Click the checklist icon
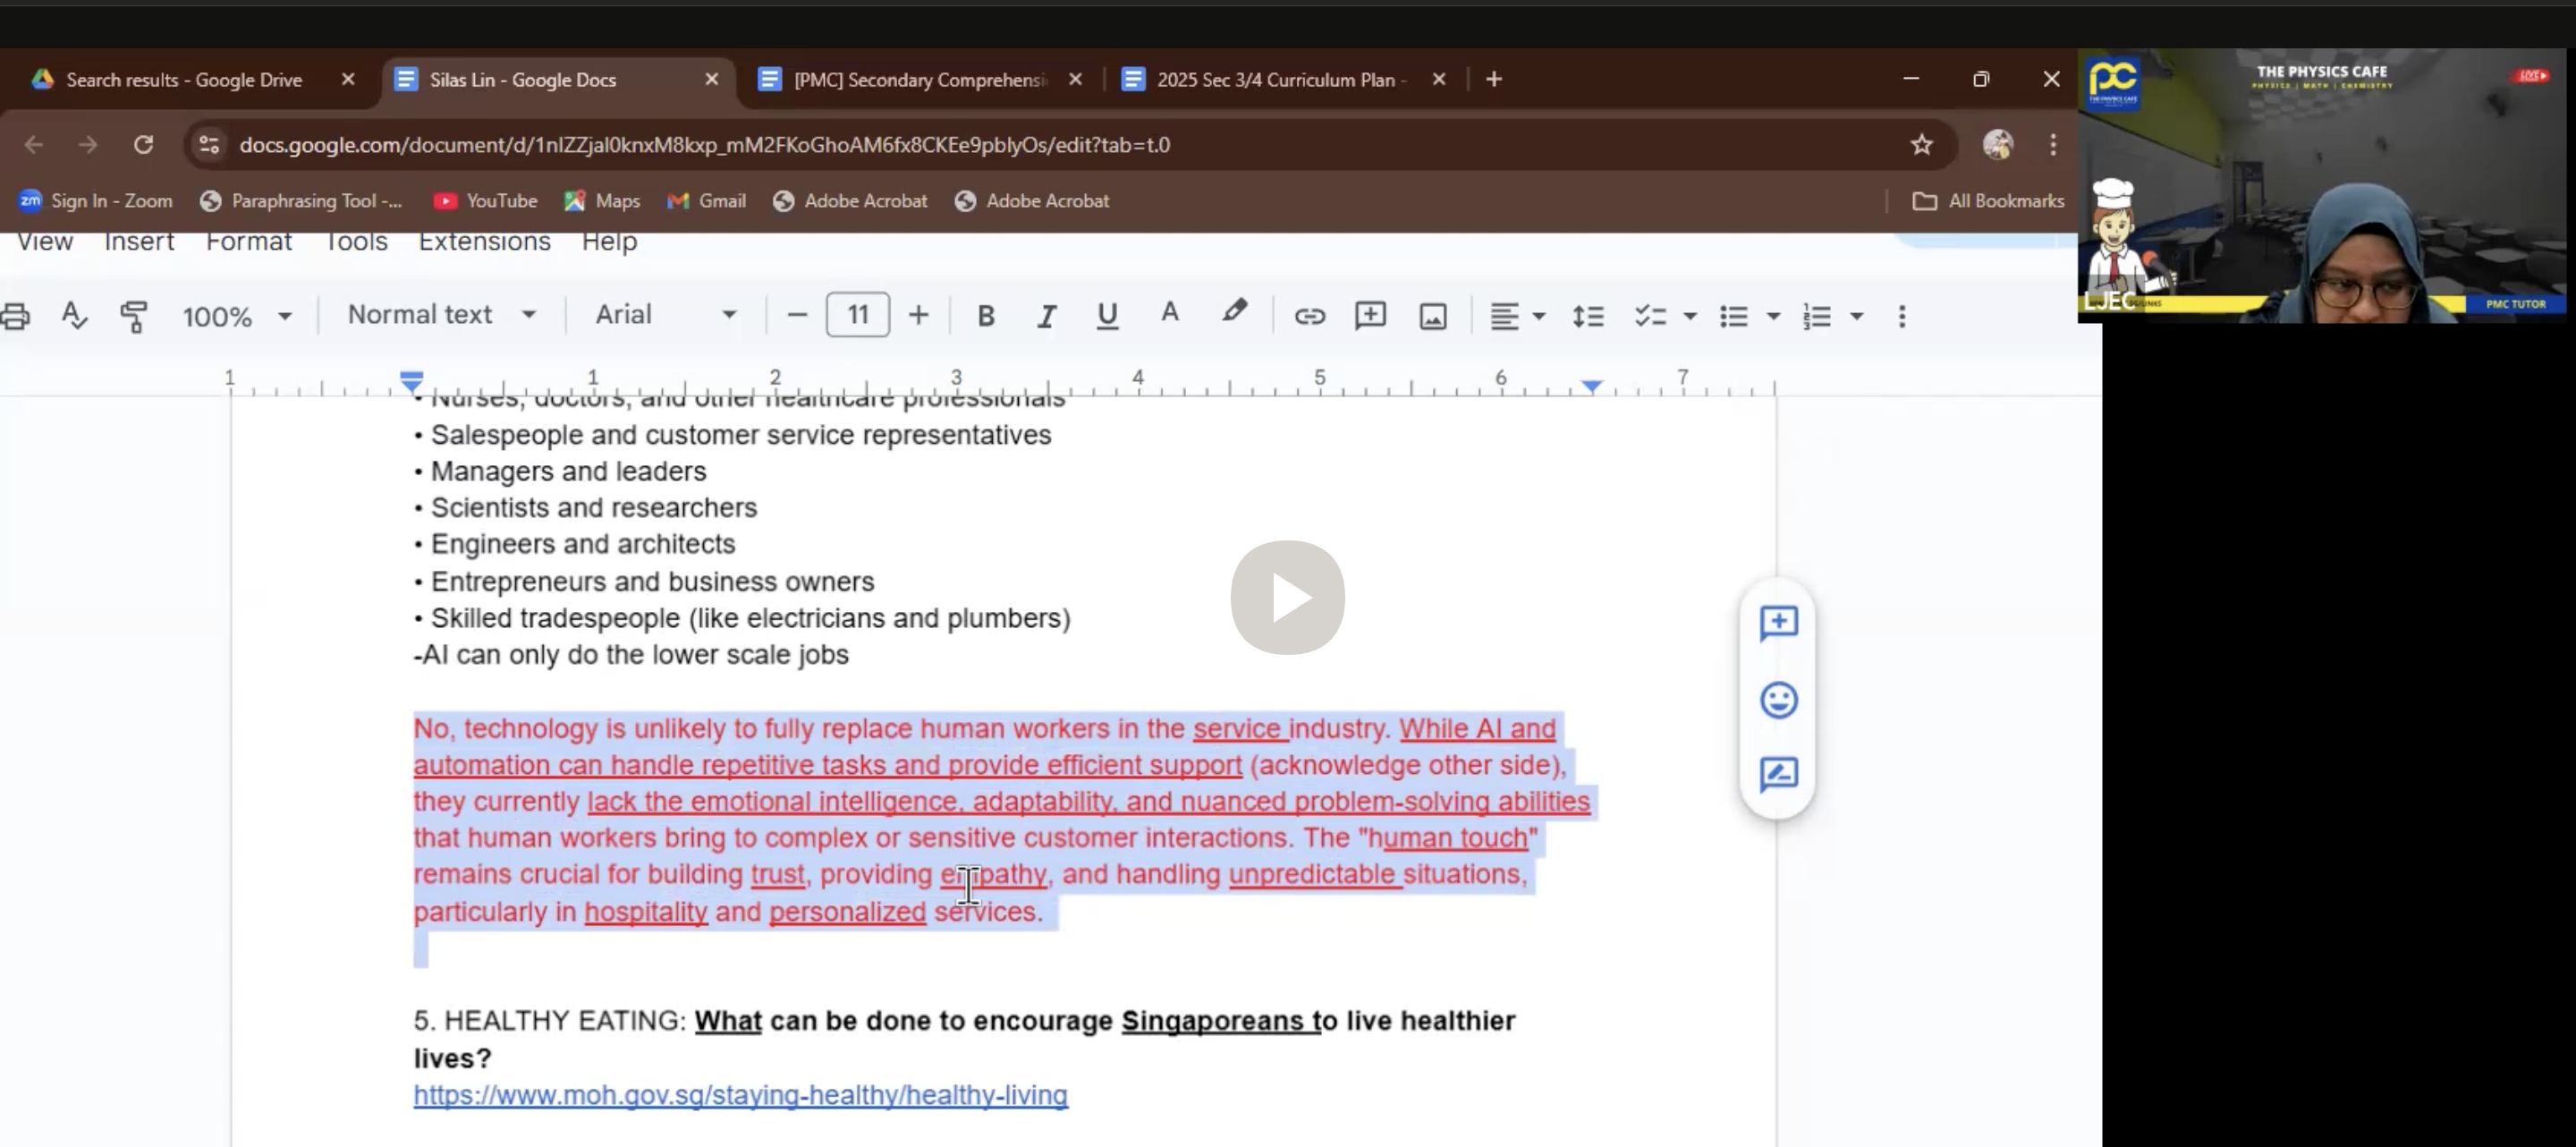The image size is (2576, 1147). coord(1650,316)
